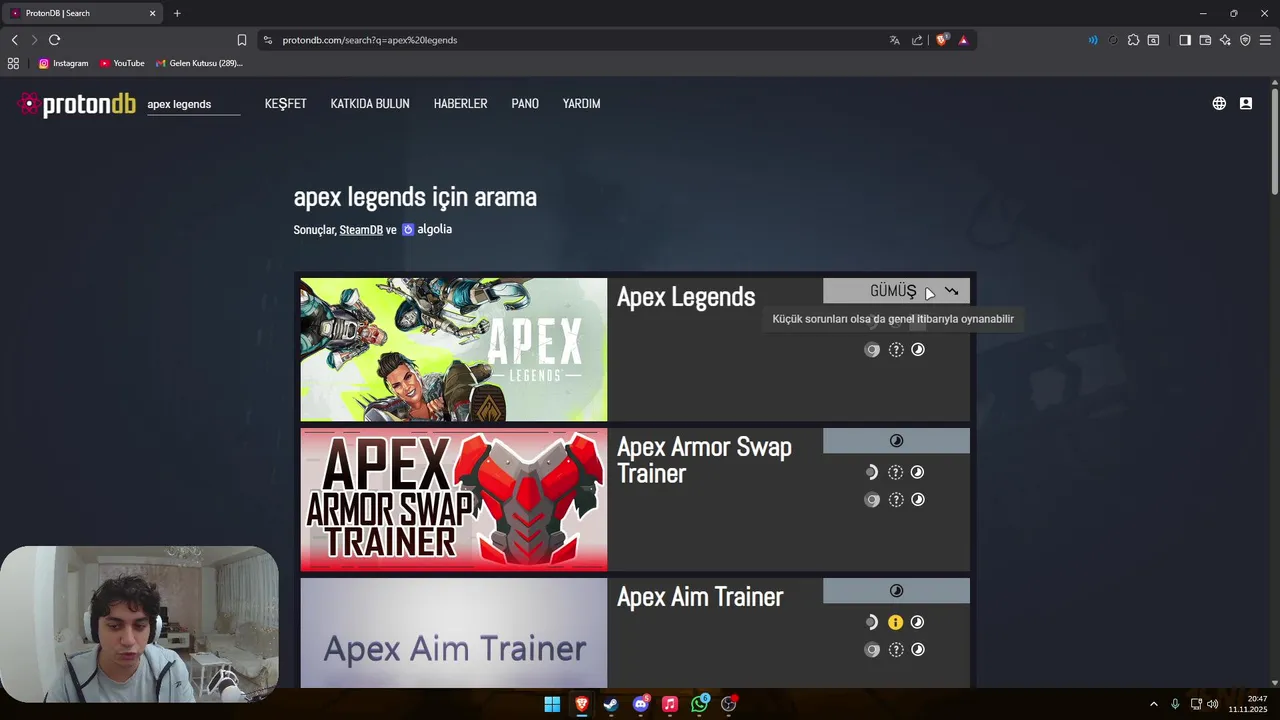Select the ProtonDB | Search browser tab
This screenshot has height=720, width=1280.
pyautogui.click(x=83, y=13)
